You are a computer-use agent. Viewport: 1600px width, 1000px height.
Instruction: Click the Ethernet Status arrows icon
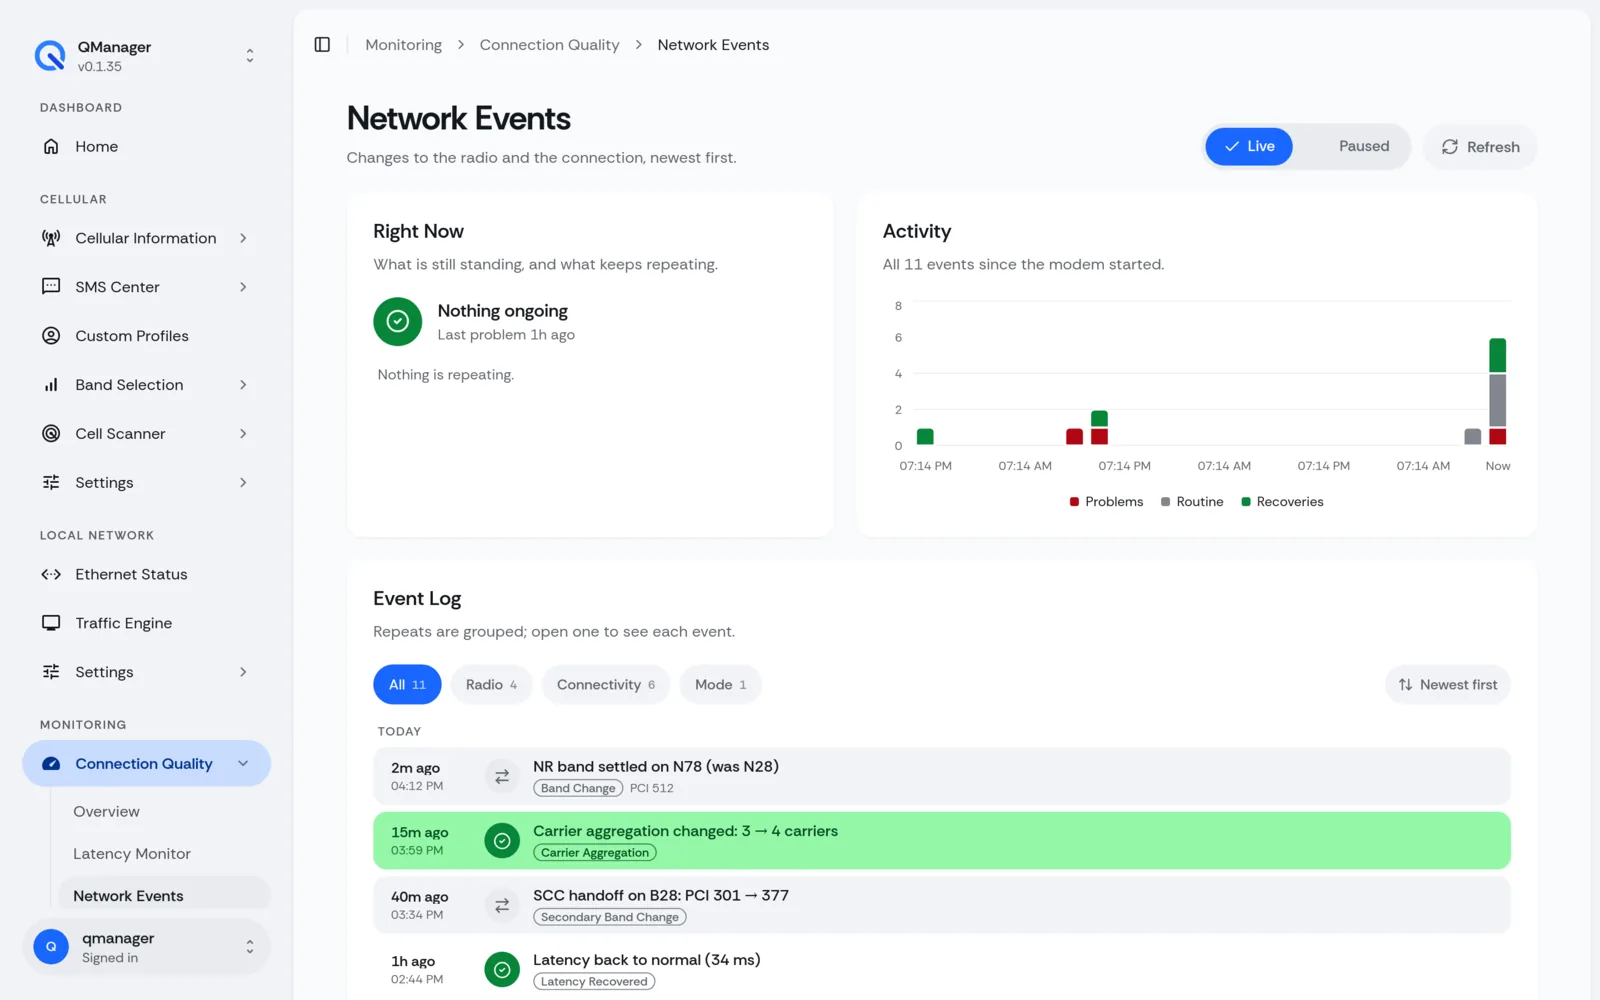click(51, 574)
